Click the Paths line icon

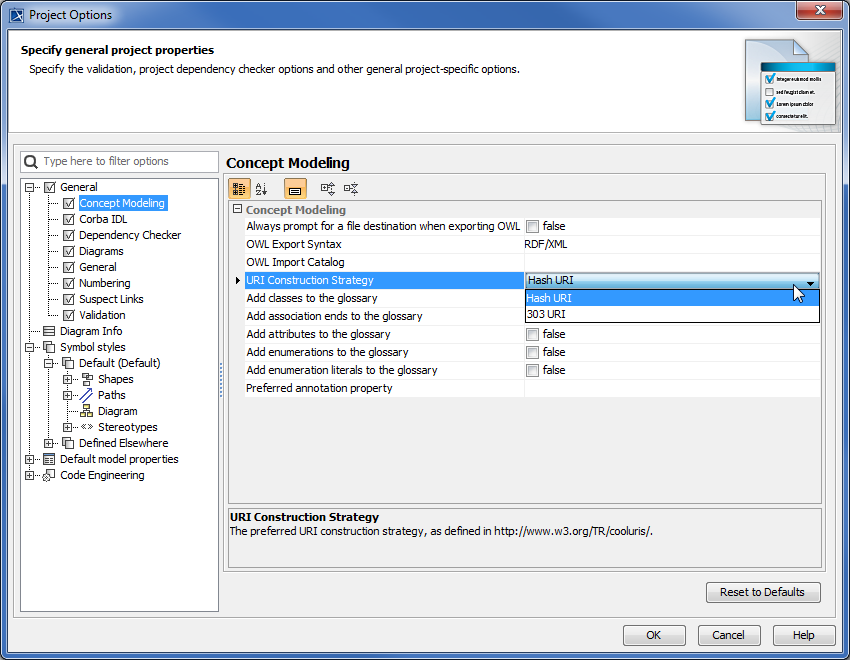[x=86, y=395]
